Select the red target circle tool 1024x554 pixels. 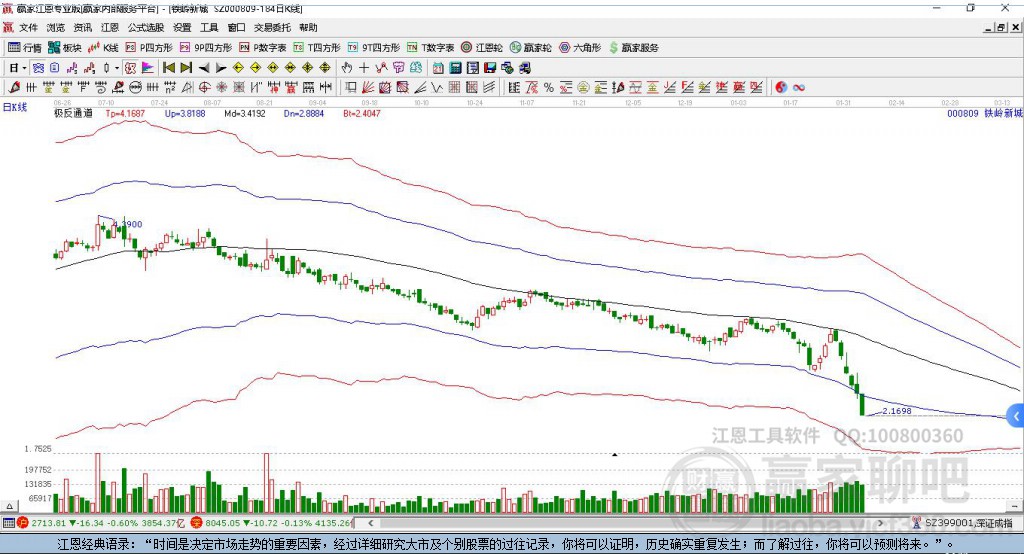[x=204, y=87]
